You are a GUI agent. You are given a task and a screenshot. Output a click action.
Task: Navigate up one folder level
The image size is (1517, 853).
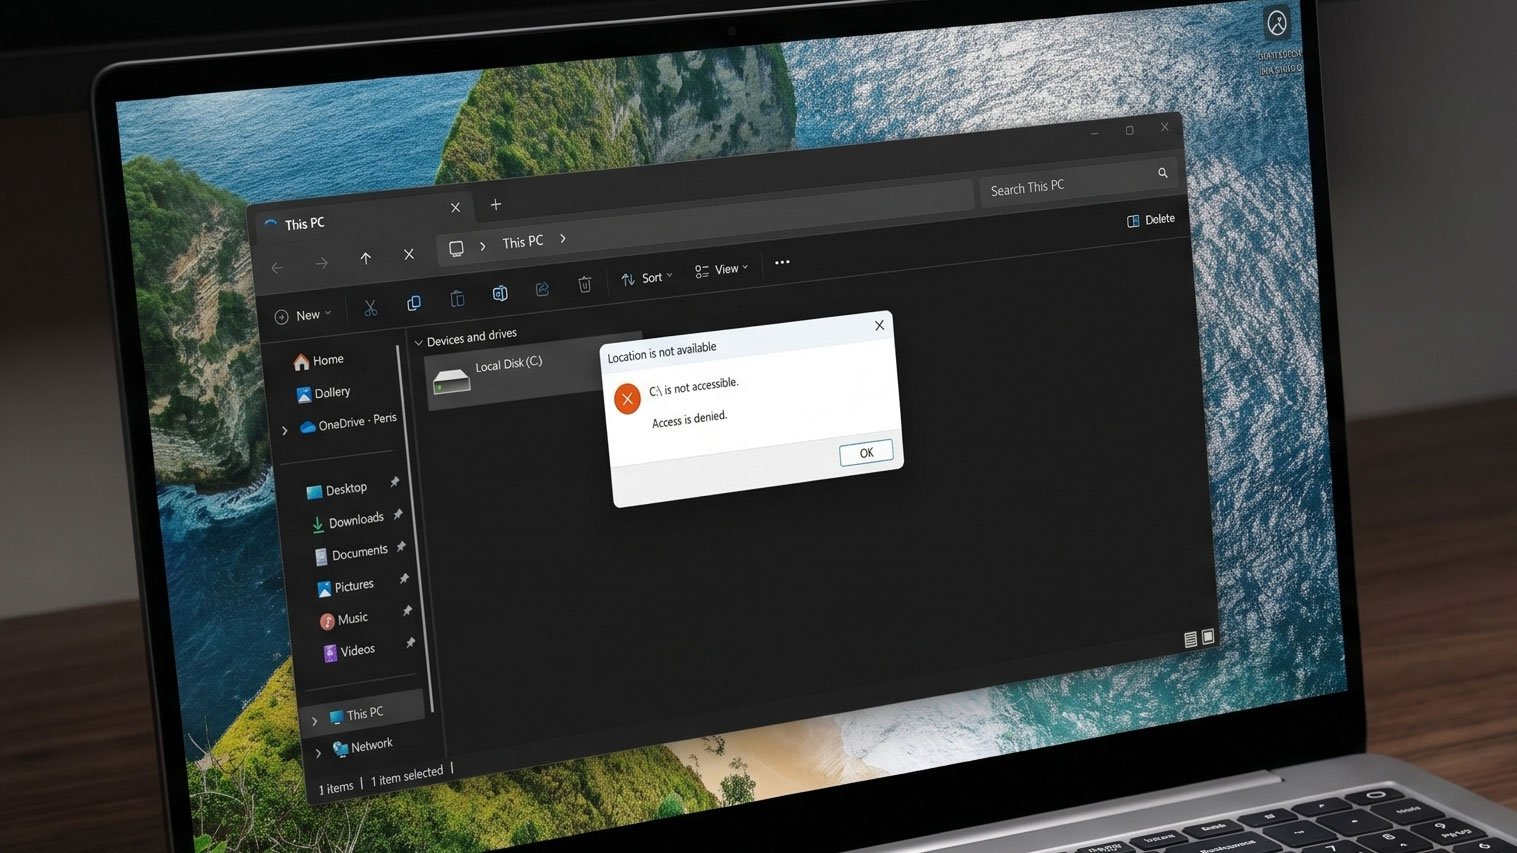(x=365, y=258)
